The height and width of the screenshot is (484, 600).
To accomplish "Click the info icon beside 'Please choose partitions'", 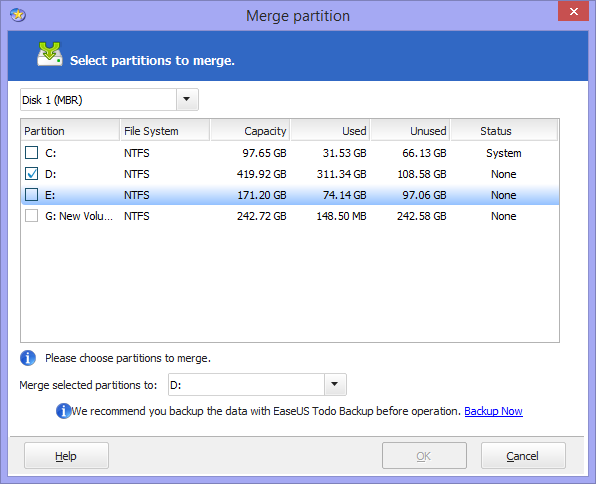I will pos(28,358).
